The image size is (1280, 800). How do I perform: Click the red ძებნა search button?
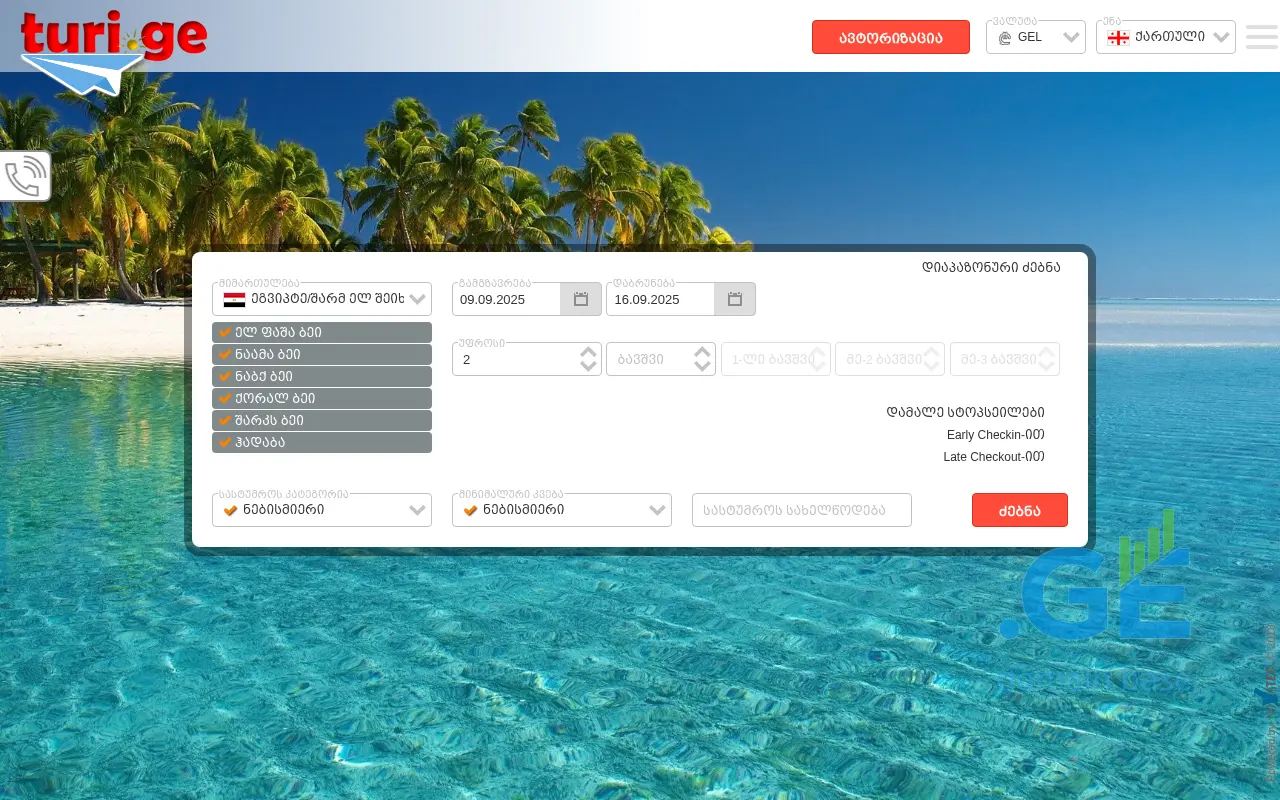(x=1019, y=510)
